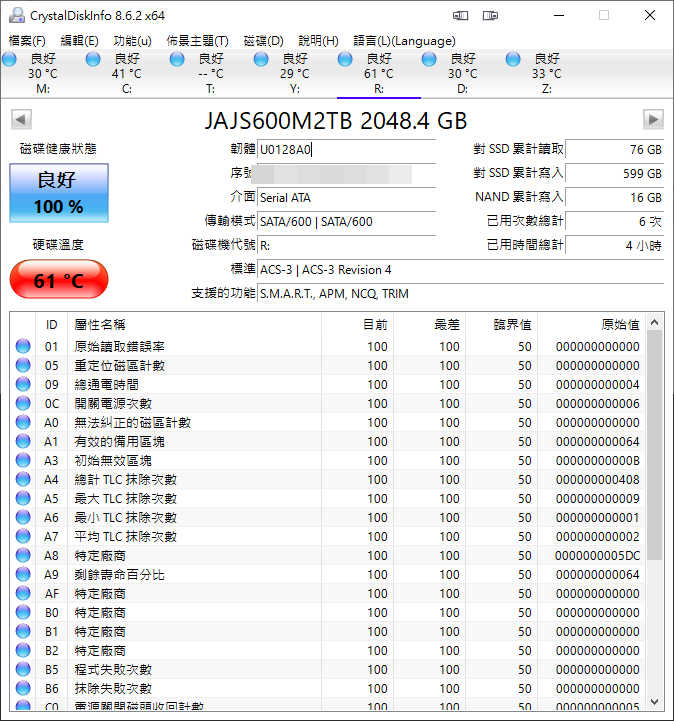This screenshot has height=721, width=674.
Task: Open the 編輯(E) menu
Action: [80, 41]
